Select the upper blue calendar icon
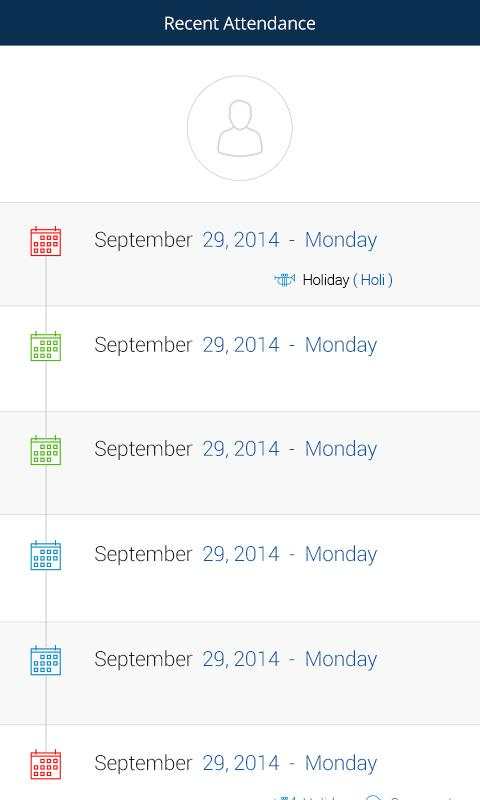This screenshot has height=800, width=480. 45,555
